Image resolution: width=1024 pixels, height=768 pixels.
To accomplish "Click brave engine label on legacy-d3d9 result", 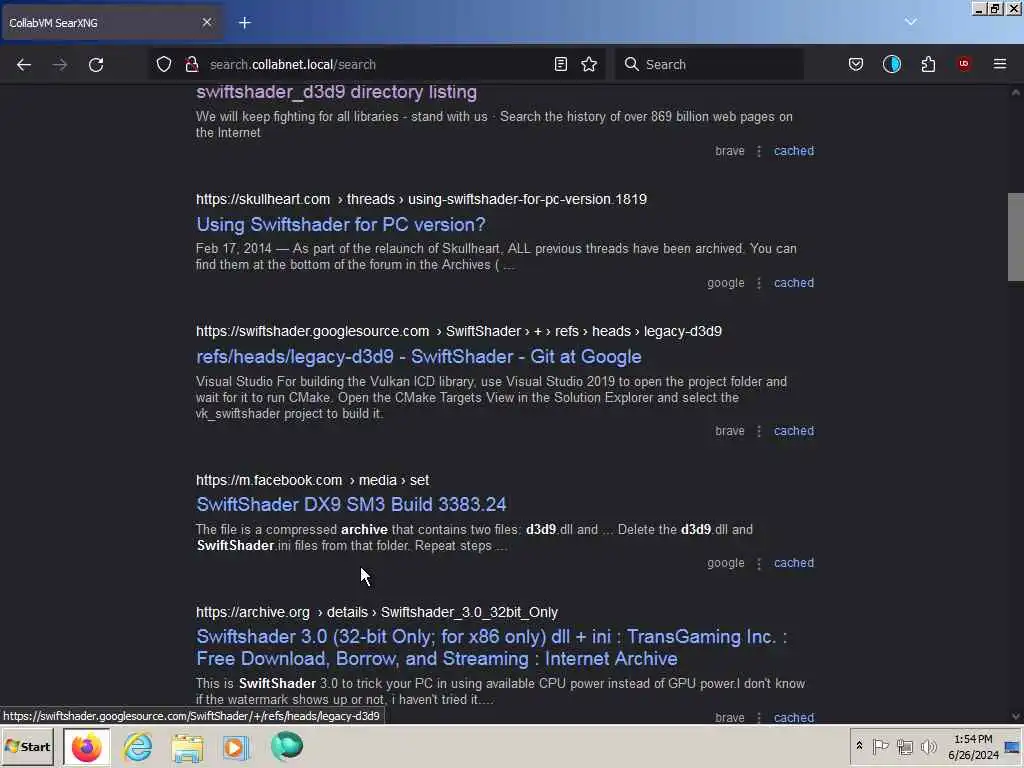I will (729, 431).
